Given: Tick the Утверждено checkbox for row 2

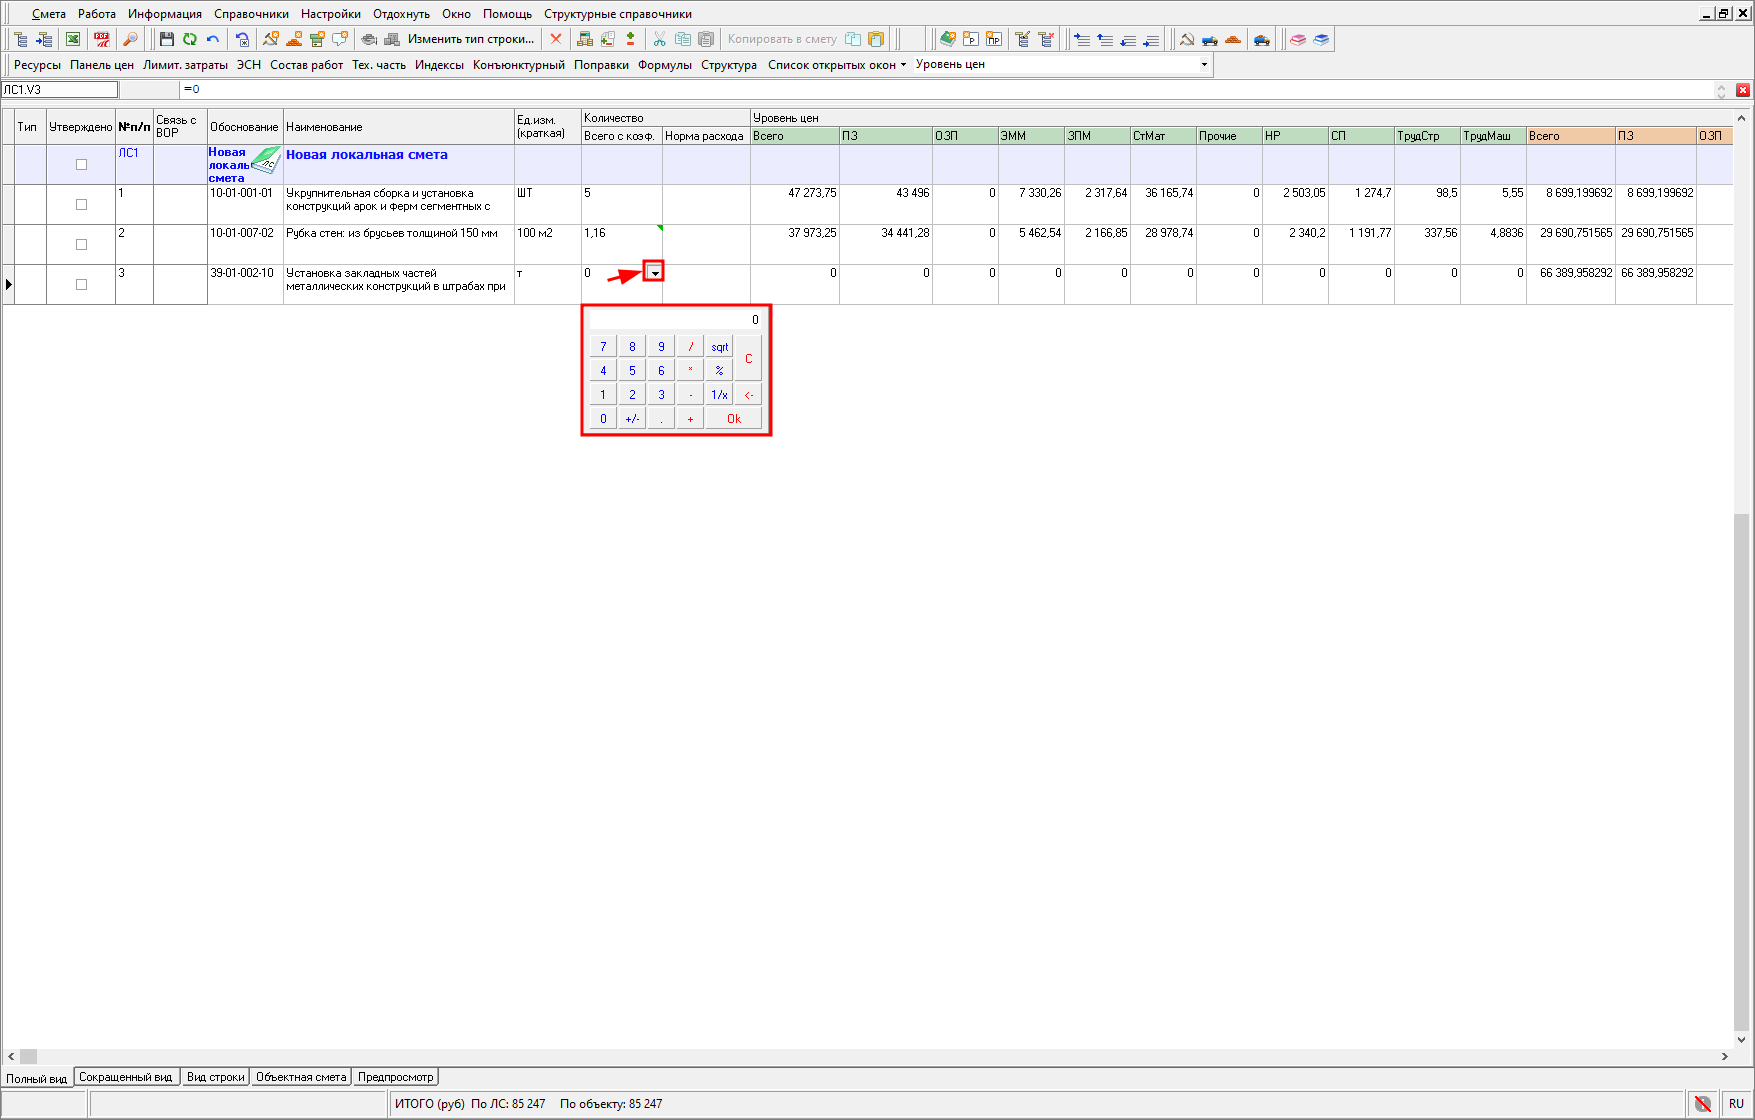Looking at the screenshot, I should pyautogui.click(x=82, y=244).
